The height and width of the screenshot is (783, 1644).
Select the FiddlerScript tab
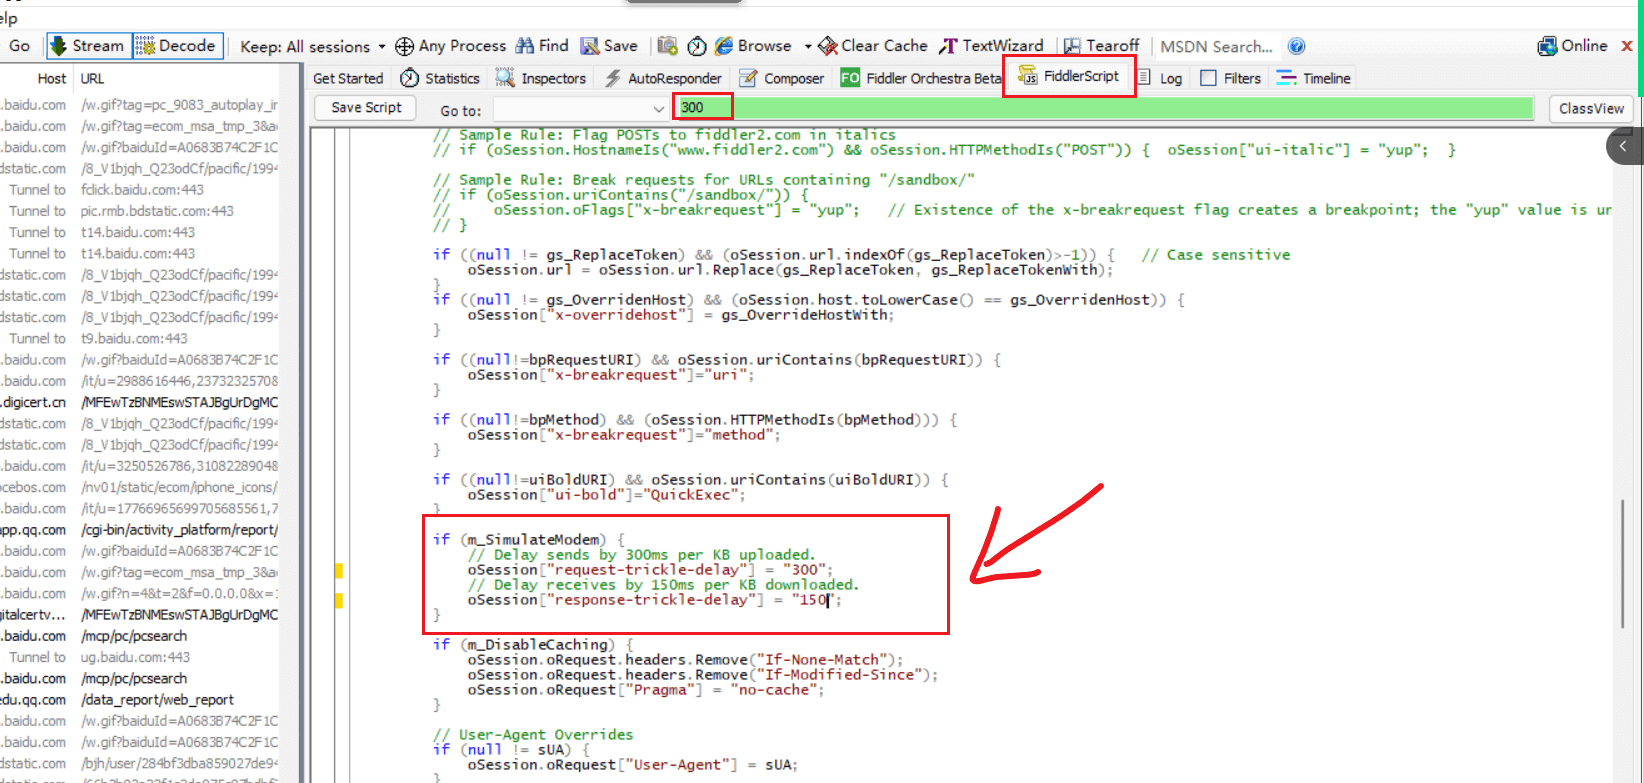point(1069,76)
